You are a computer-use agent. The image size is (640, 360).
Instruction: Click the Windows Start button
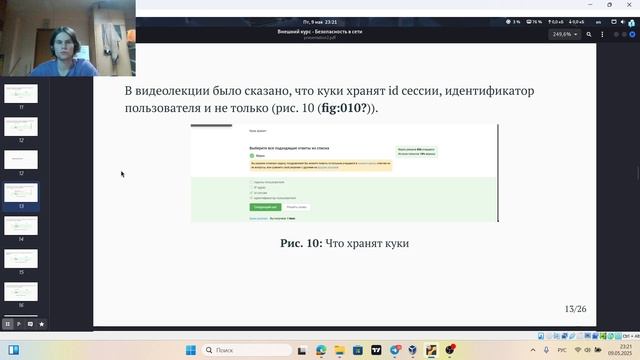point(191,350)
